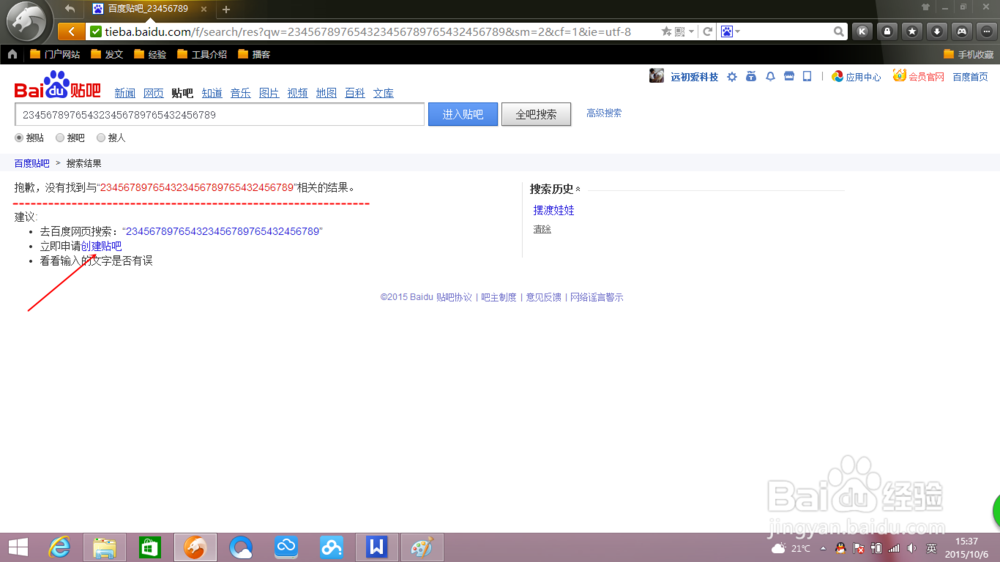Viewport: 1000px width, 562px height.
Task: Open downloads with the down-arrow toolbar icon
Action: click(x=937, y=31)
